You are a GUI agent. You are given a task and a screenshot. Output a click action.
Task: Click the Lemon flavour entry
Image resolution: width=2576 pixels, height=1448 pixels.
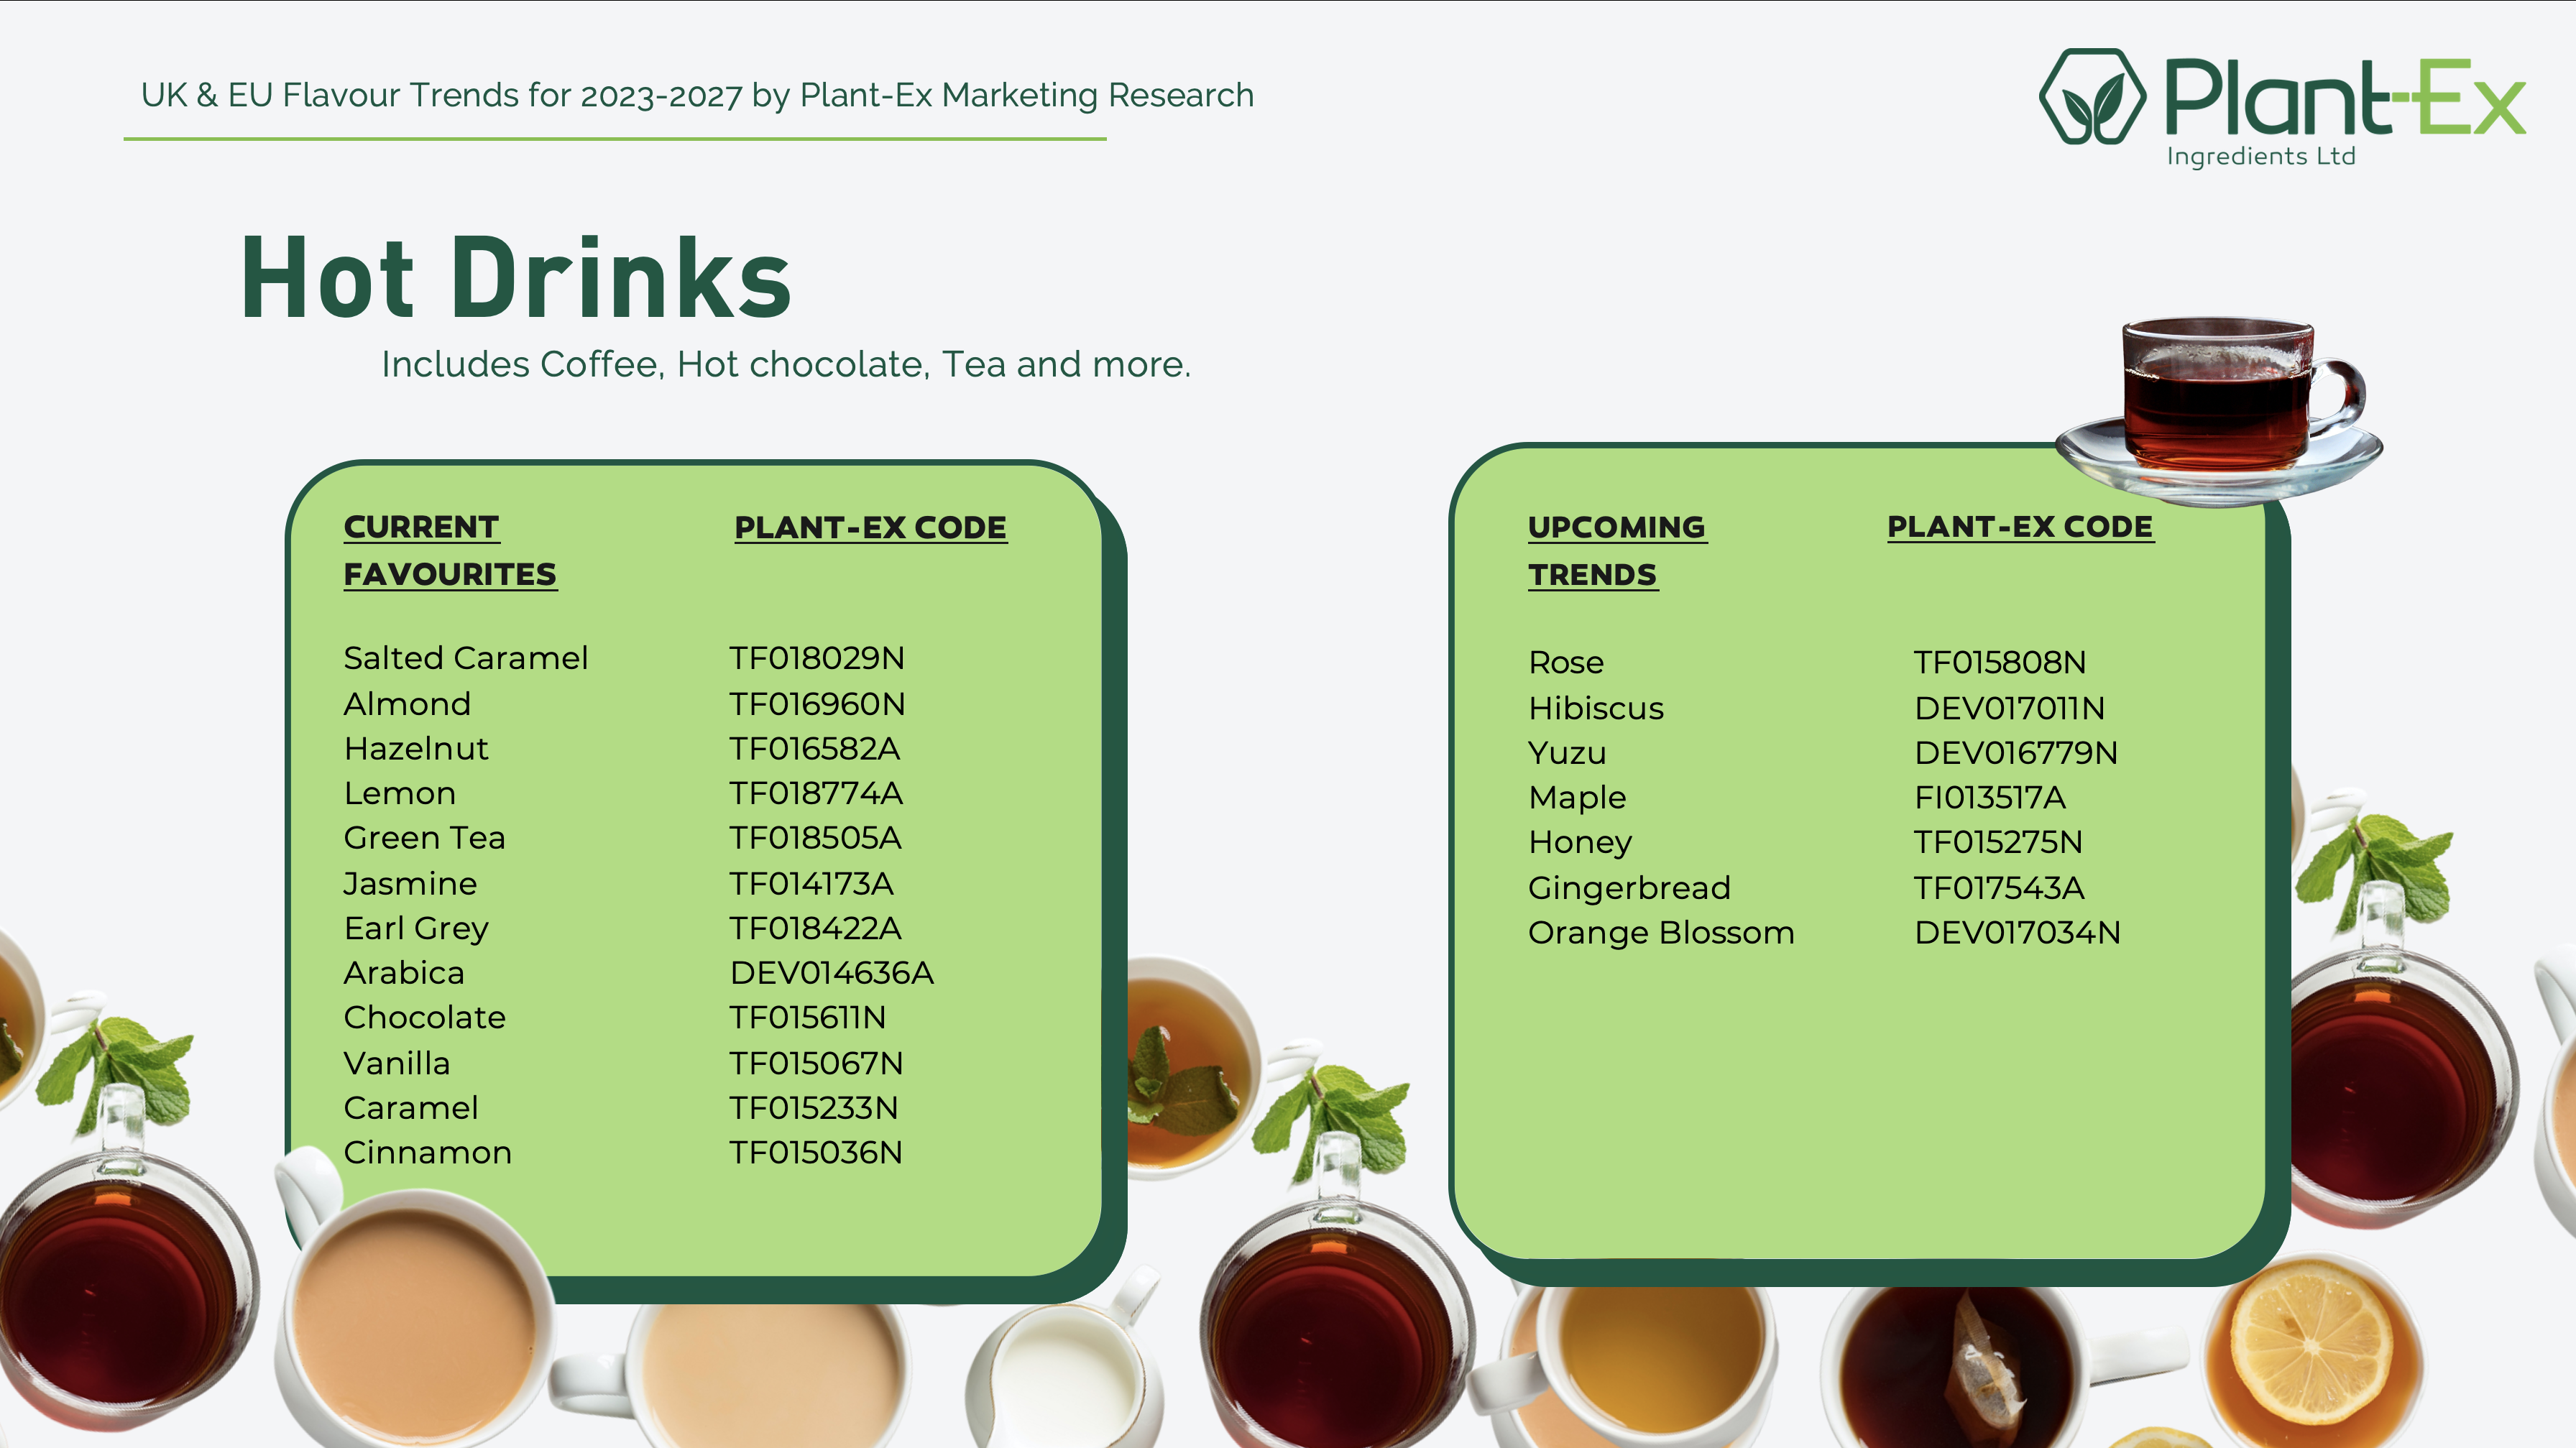pyautogui.click(x=399, y=793)
